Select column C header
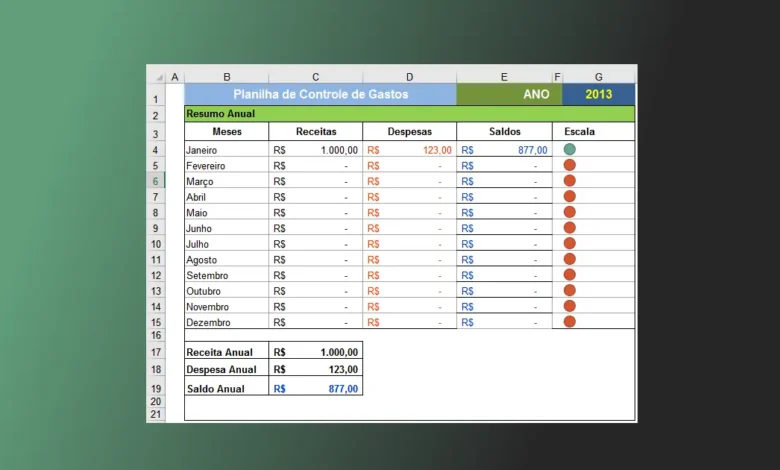The height and width of the screenshot is (470, 780). 315,77
